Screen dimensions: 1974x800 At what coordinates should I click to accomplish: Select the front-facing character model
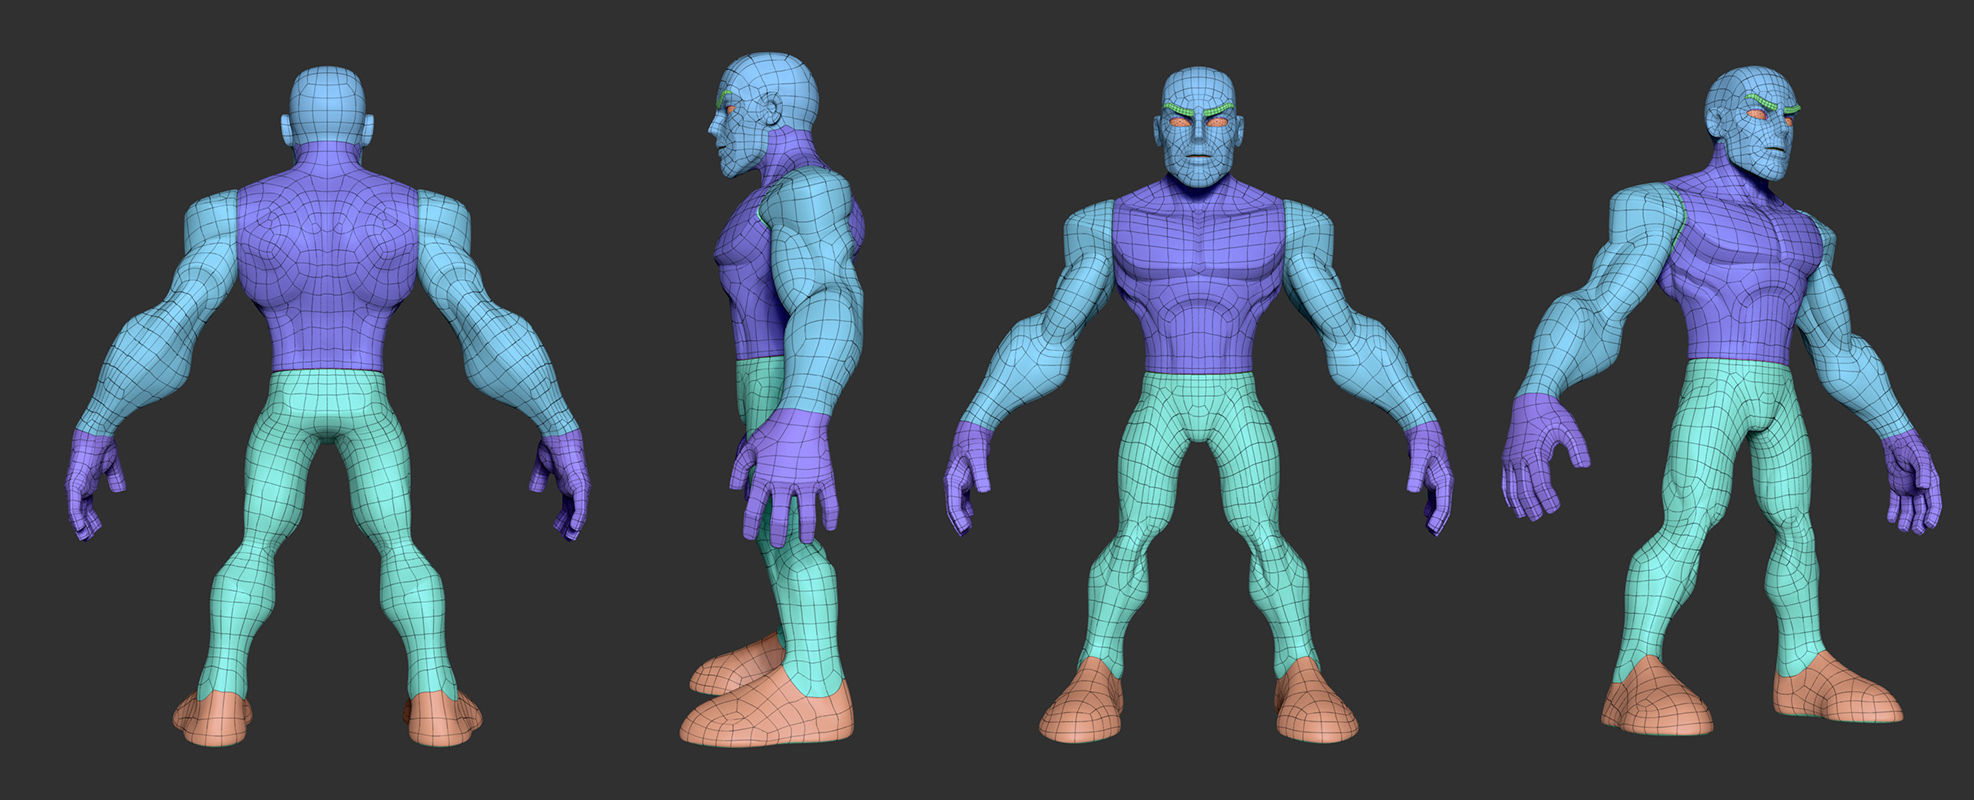point(1198,405)
